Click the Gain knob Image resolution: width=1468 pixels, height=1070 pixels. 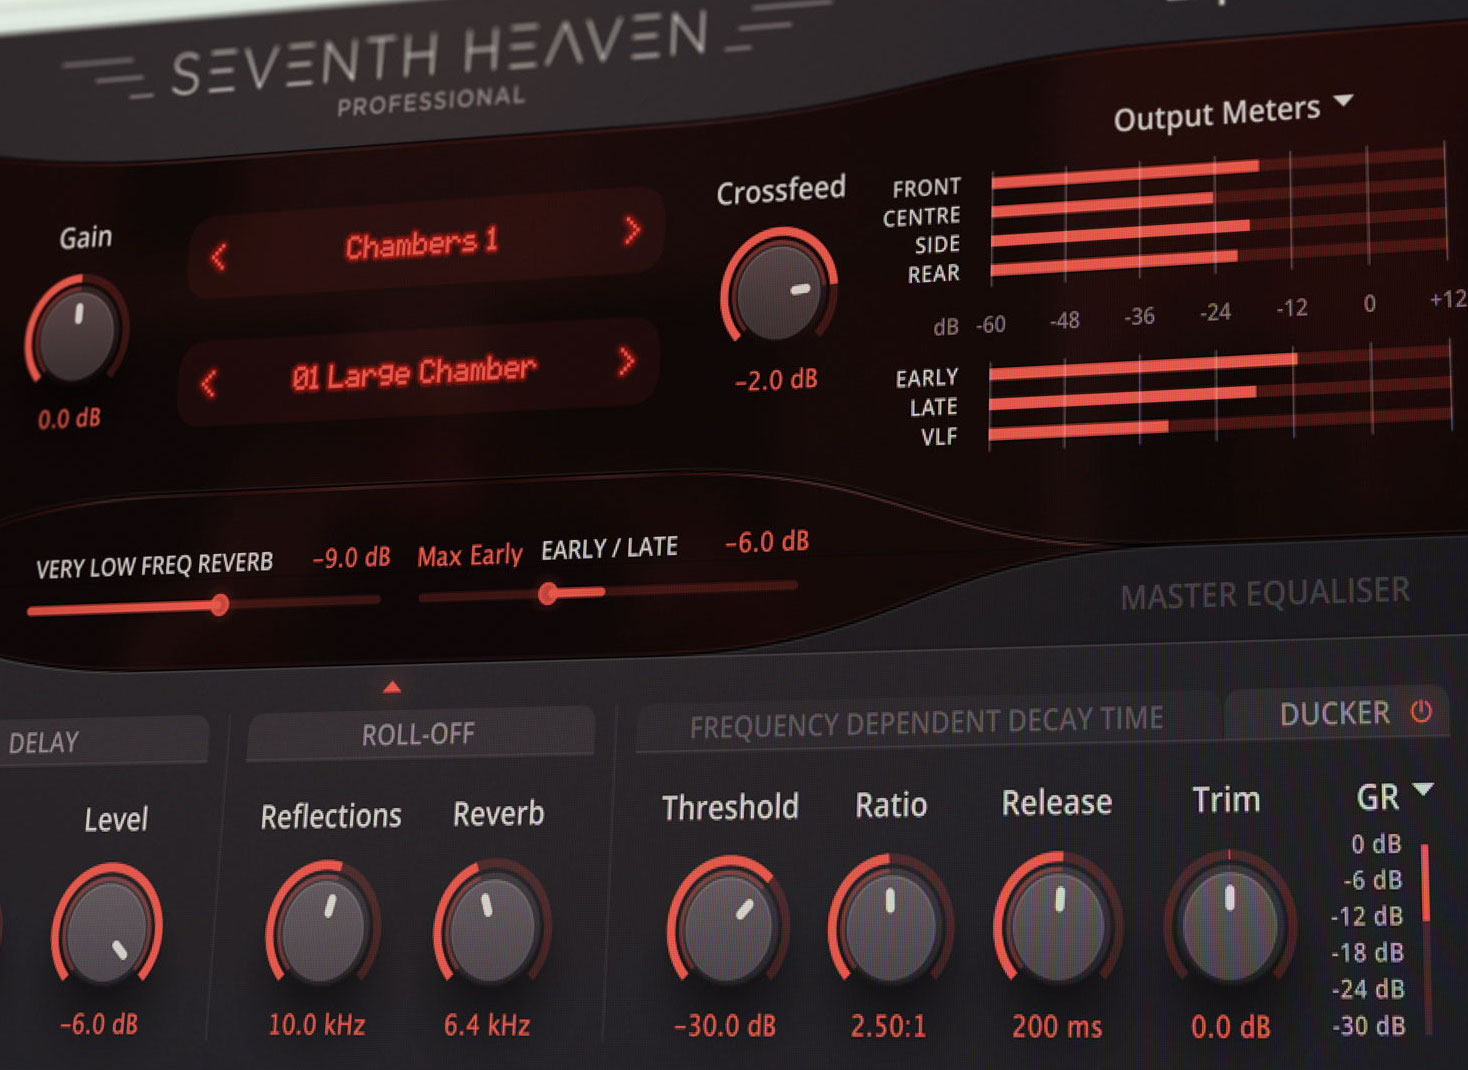click(x=76, y=334)
